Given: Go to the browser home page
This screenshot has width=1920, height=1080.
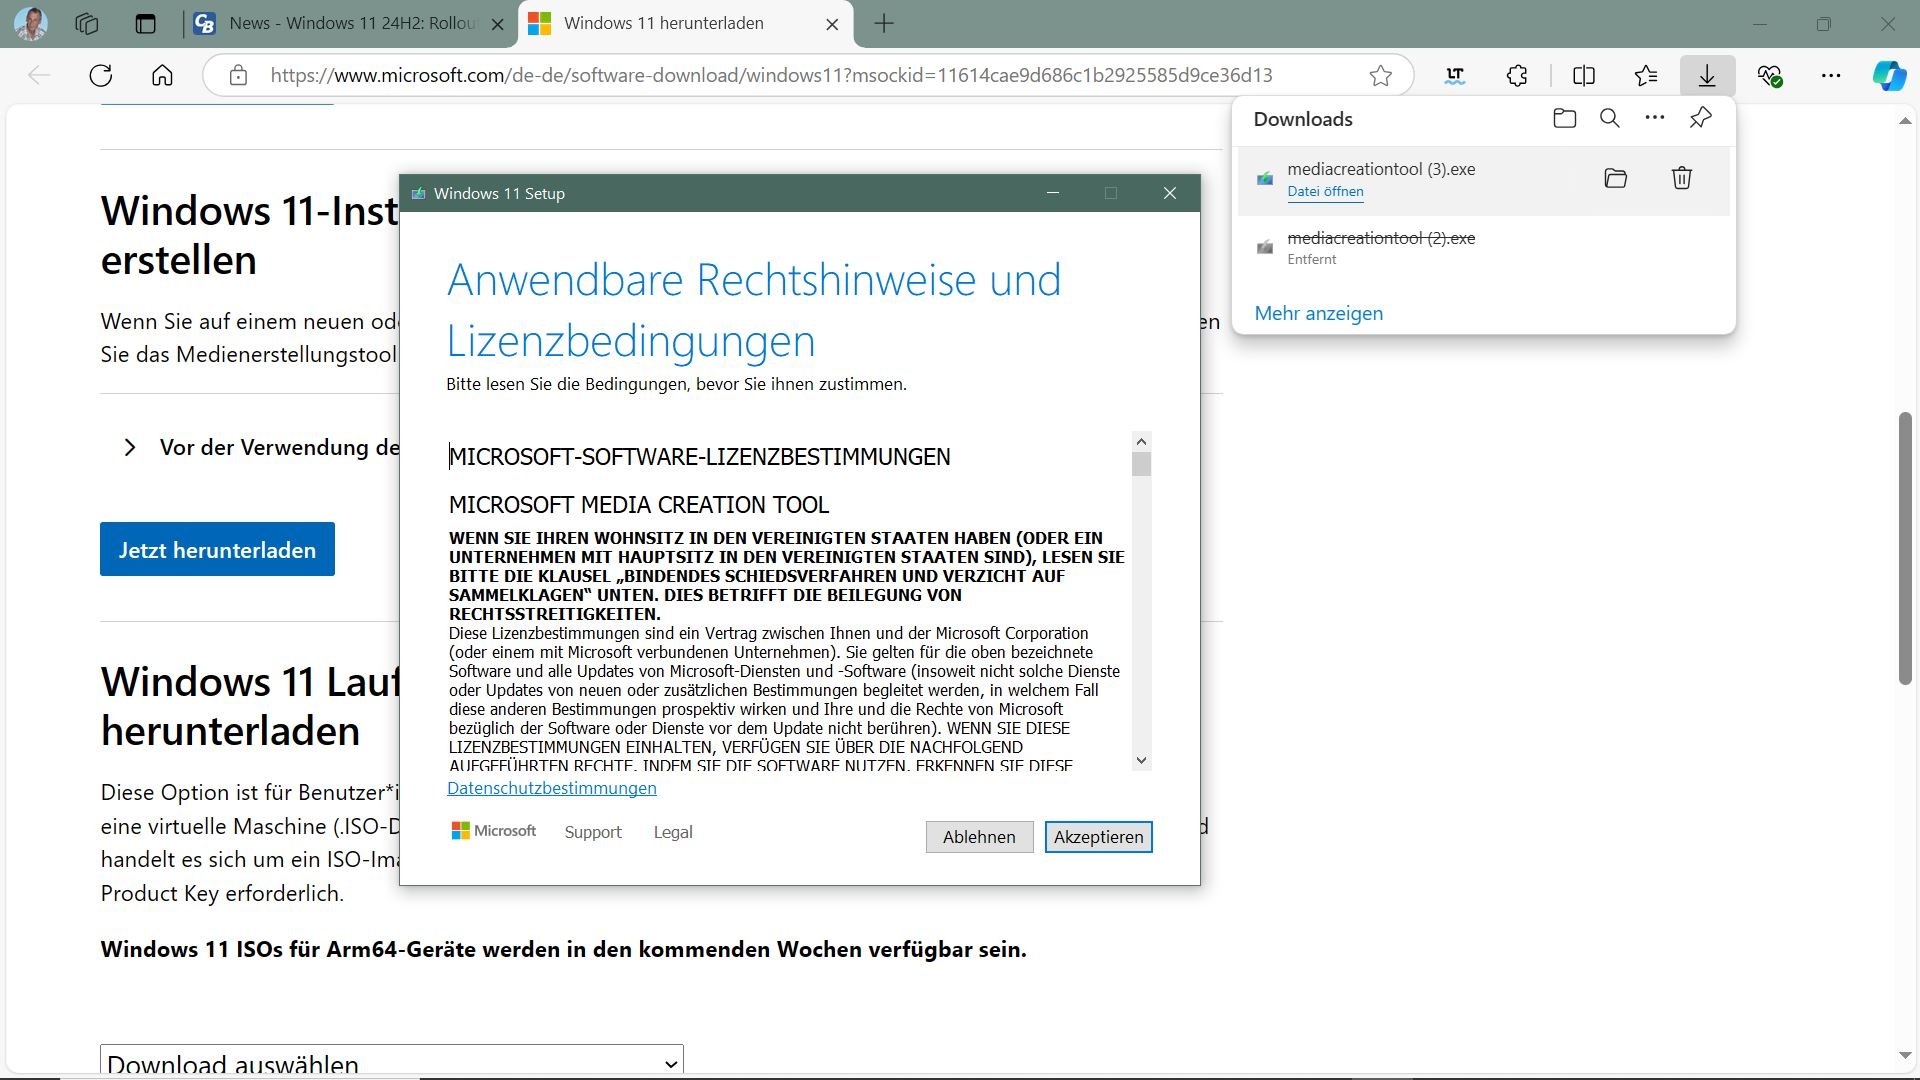Looking at the screenshot, I should (x=162, y=75).
